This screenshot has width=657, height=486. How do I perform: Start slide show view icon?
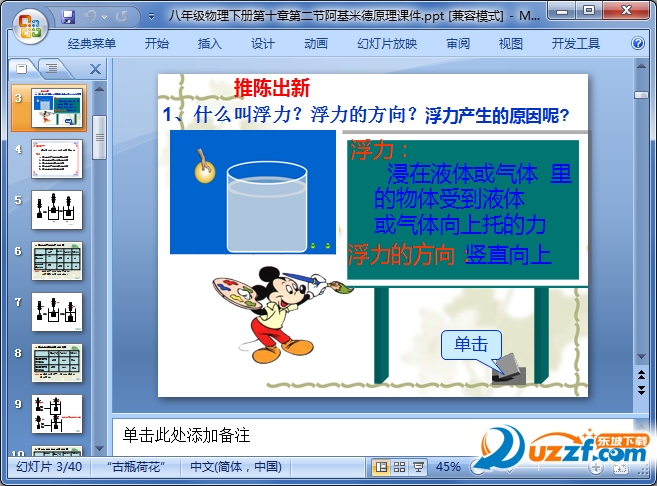[418, 467]
